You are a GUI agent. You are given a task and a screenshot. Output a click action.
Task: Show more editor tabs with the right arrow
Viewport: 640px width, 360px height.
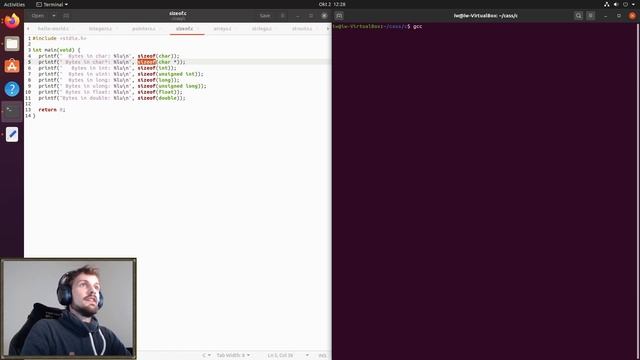(x=327, y=29)
